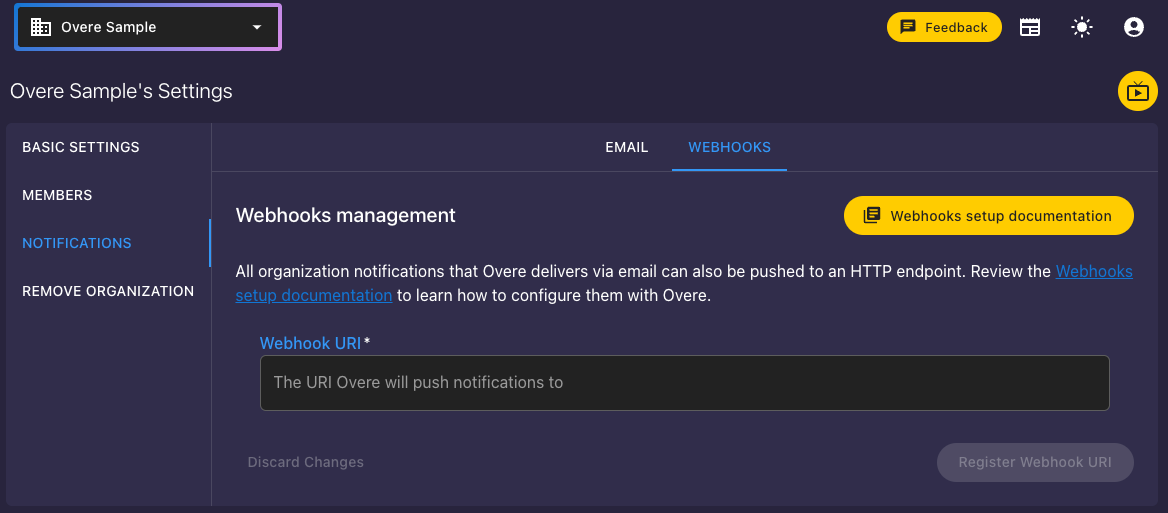1168x513 pixels.
Task: Open the Members section
Action: tap(57, 195)
